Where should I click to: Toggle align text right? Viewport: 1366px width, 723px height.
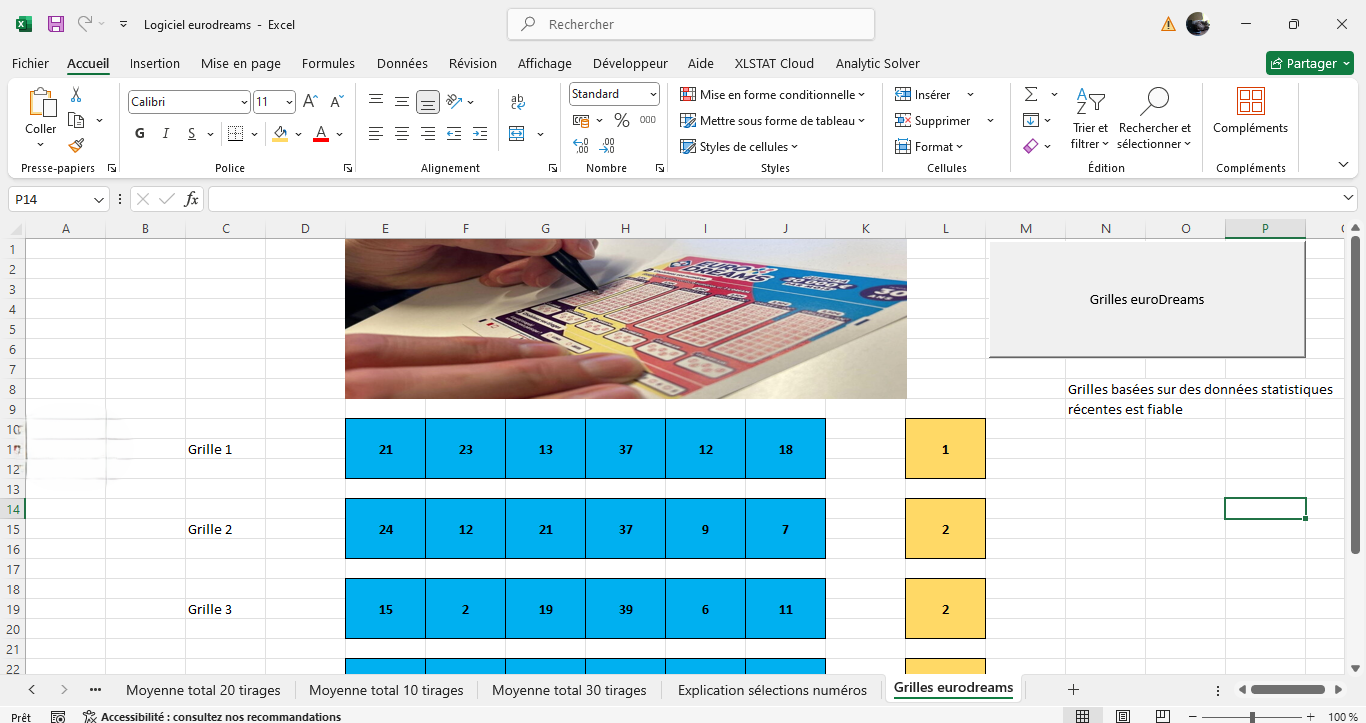pyautogui.click(x=428, y=133)
